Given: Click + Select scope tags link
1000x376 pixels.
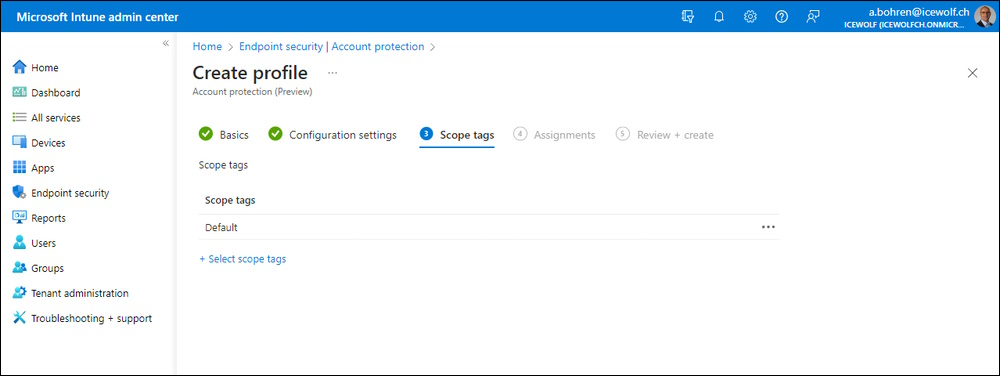Looking at the screenshot, I should (x=242, y=259).
